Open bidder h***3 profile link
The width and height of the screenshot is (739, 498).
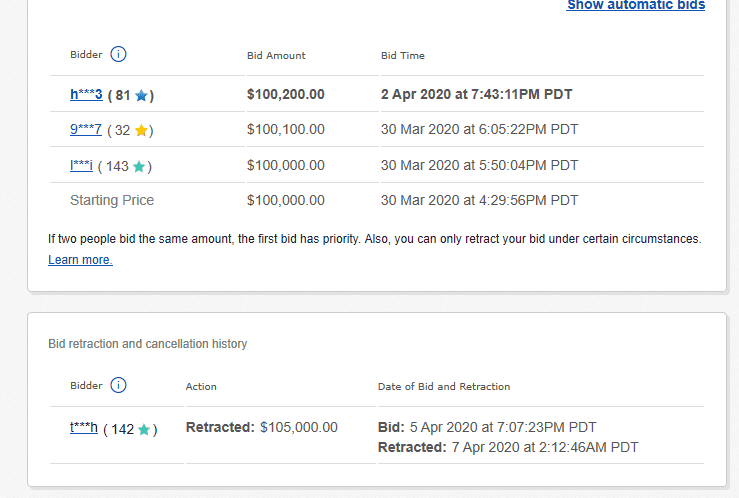pyautogui.click(x=86, y=94)
